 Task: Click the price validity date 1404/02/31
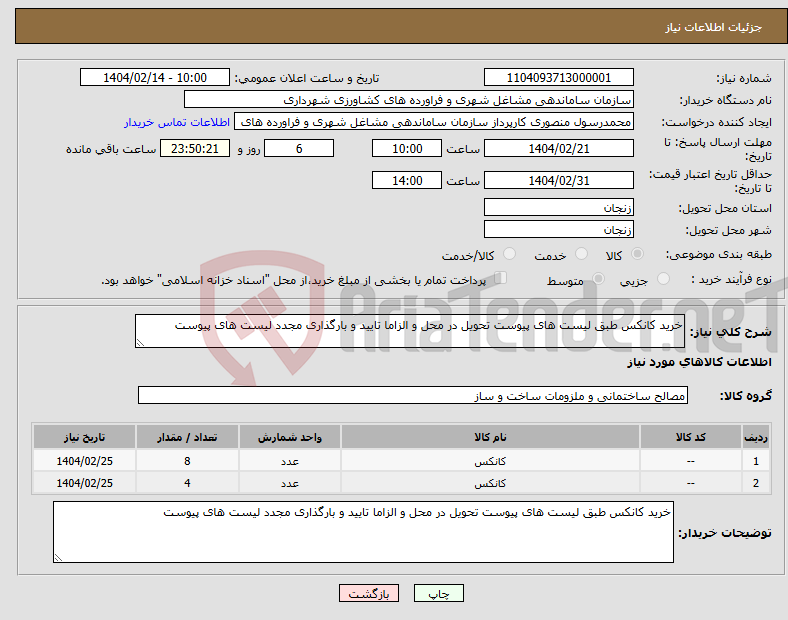(558, 180)
